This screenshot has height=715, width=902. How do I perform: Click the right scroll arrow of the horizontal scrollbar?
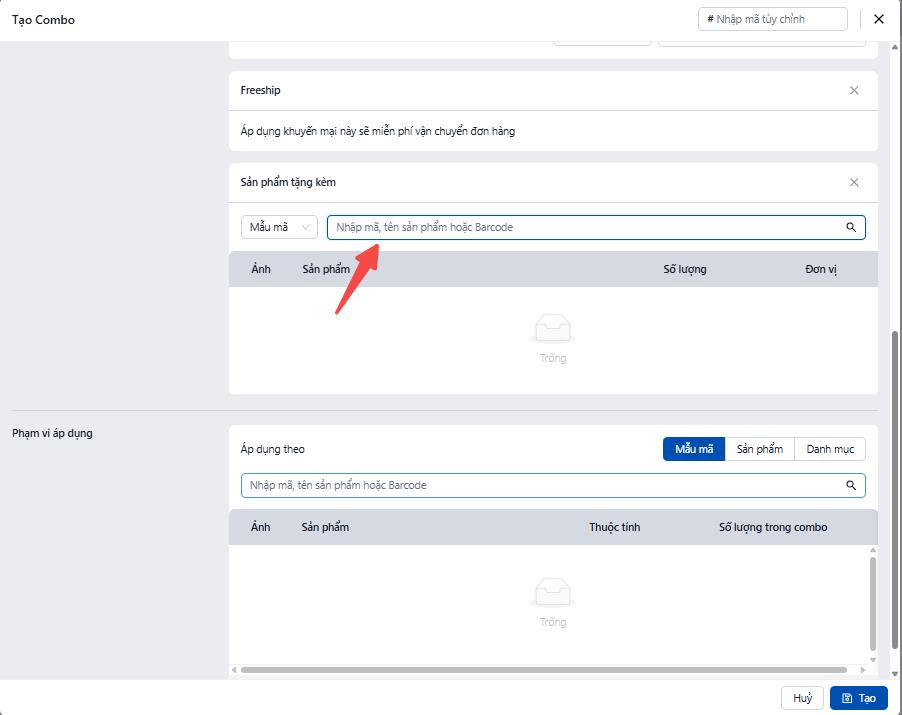tap(863, 670)
